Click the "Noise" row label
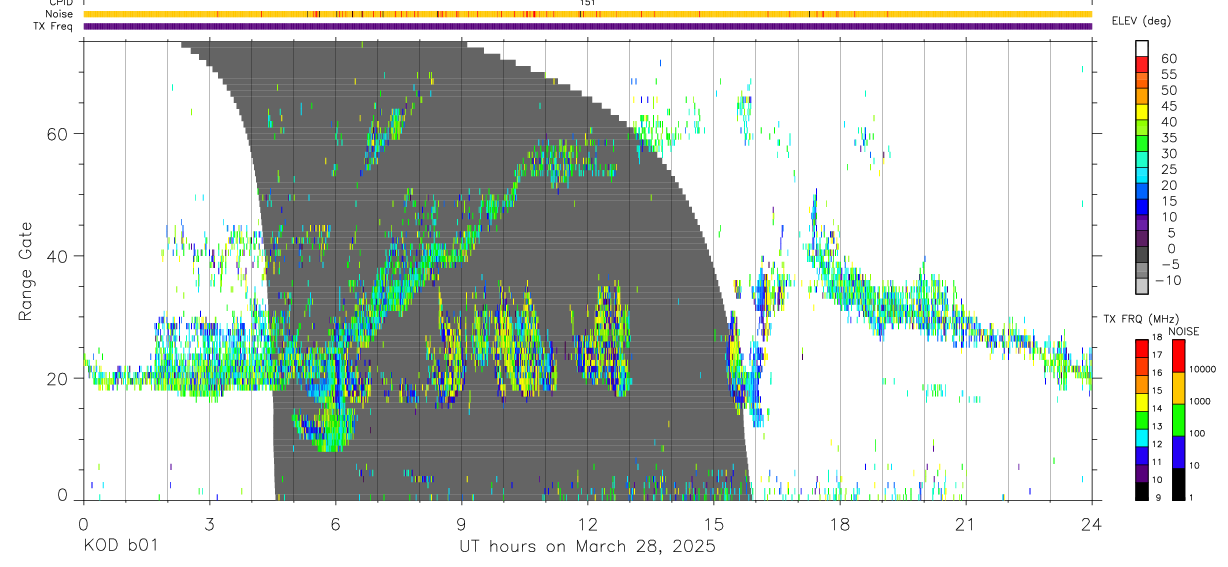 (59, 14)
